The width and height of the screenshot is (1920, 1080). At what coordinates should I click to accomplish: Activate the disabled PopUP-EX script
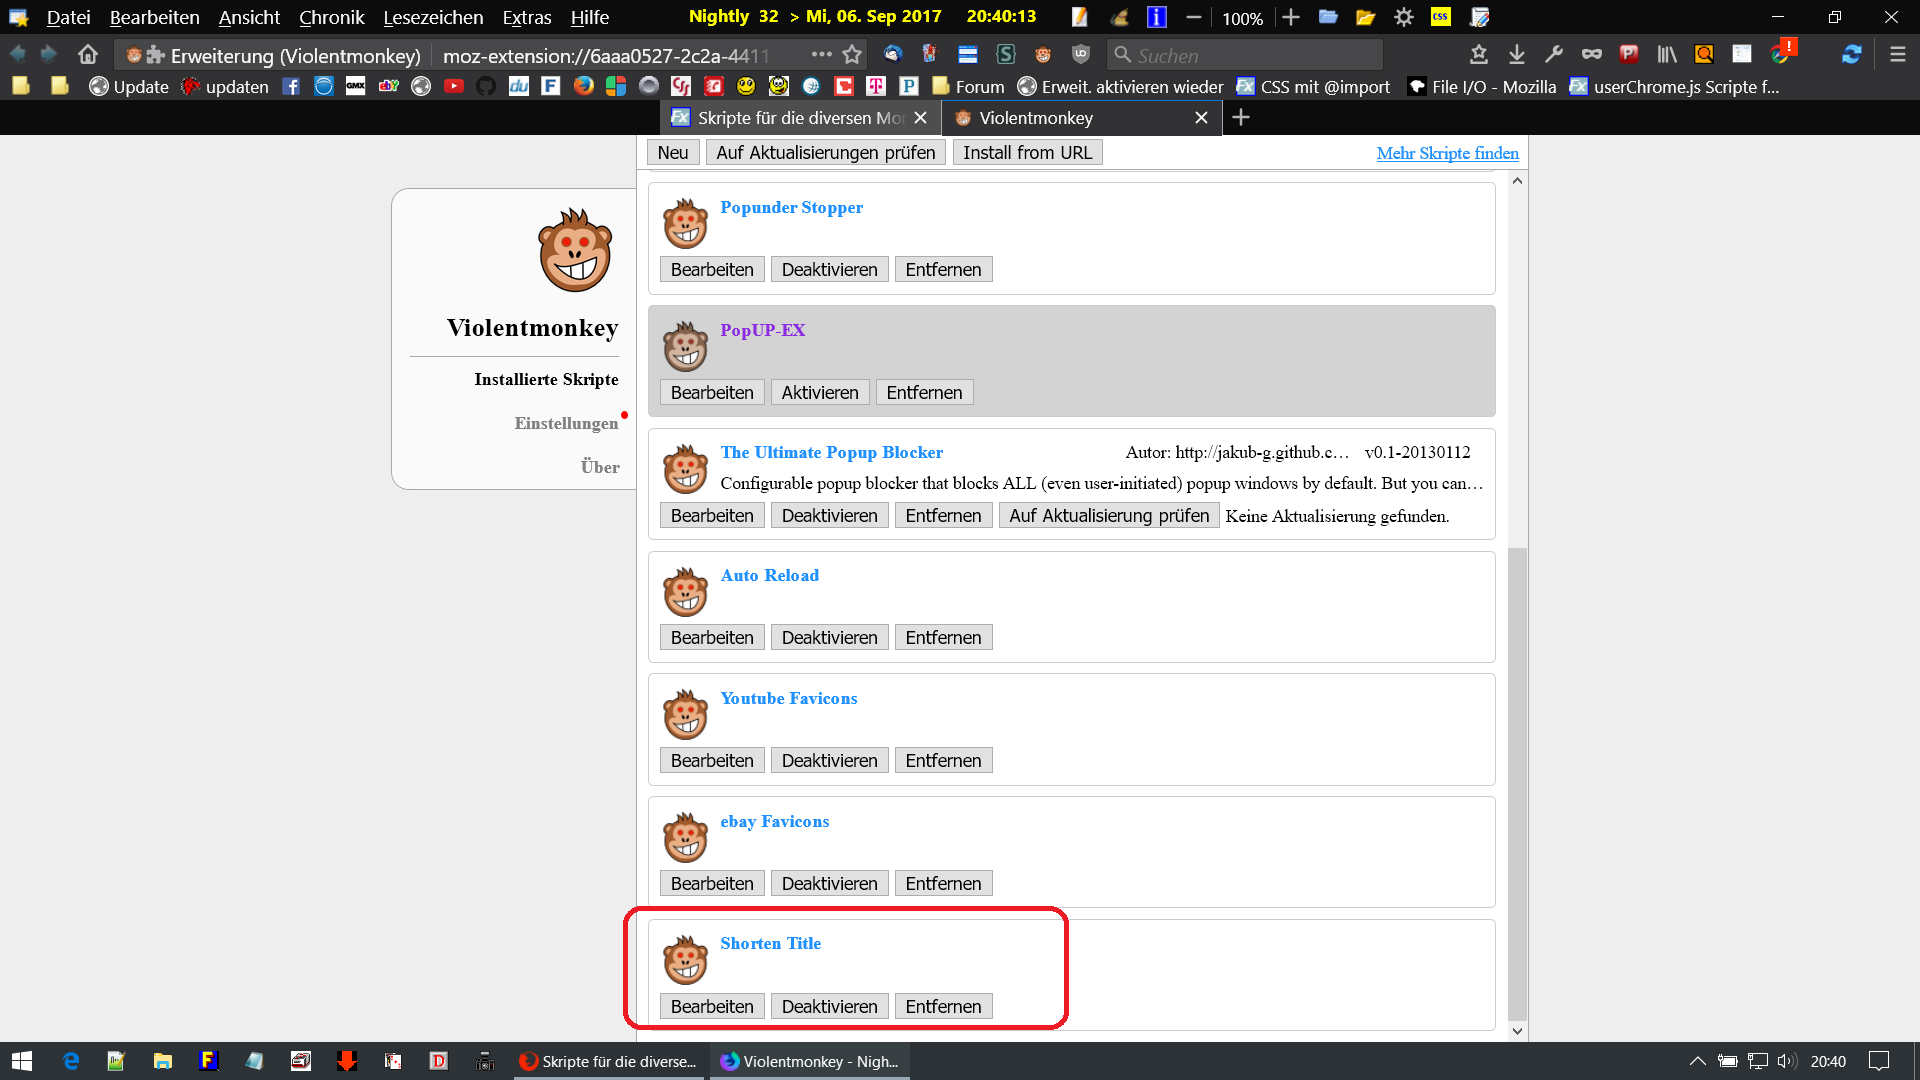[x=819, y=393]
